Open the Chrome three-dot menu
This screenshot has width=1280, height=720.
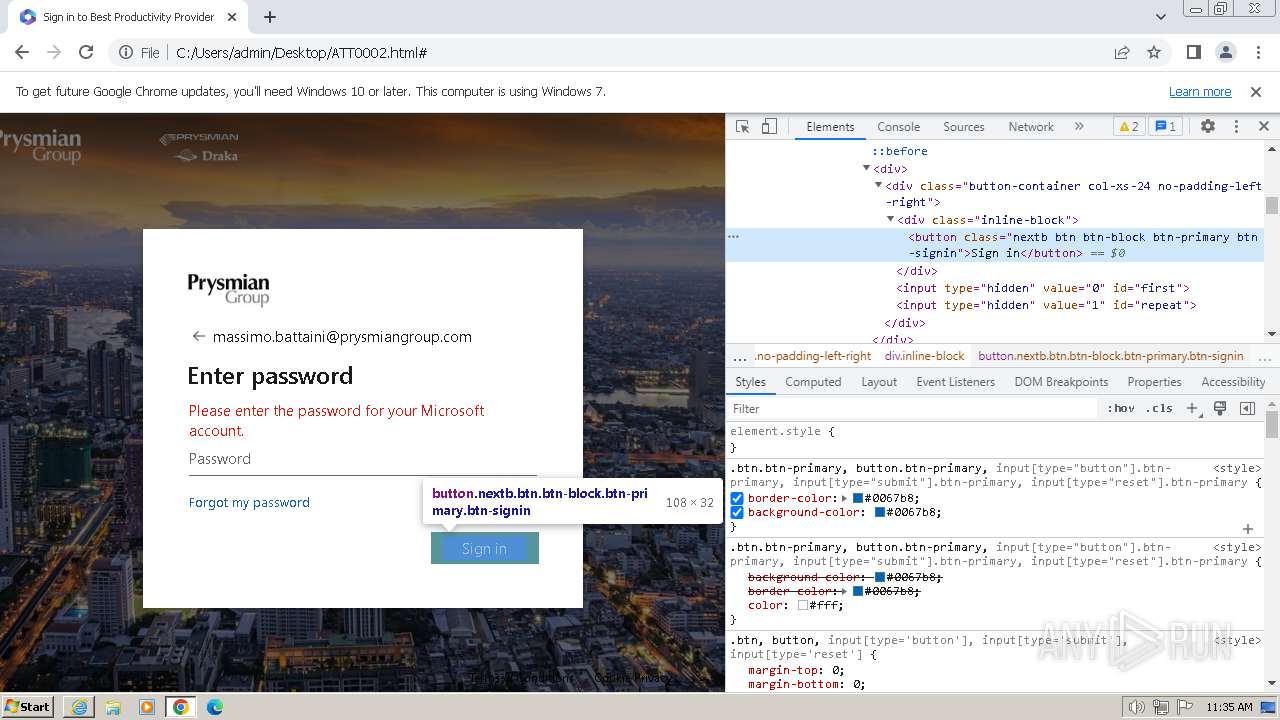click(1257, 52)
